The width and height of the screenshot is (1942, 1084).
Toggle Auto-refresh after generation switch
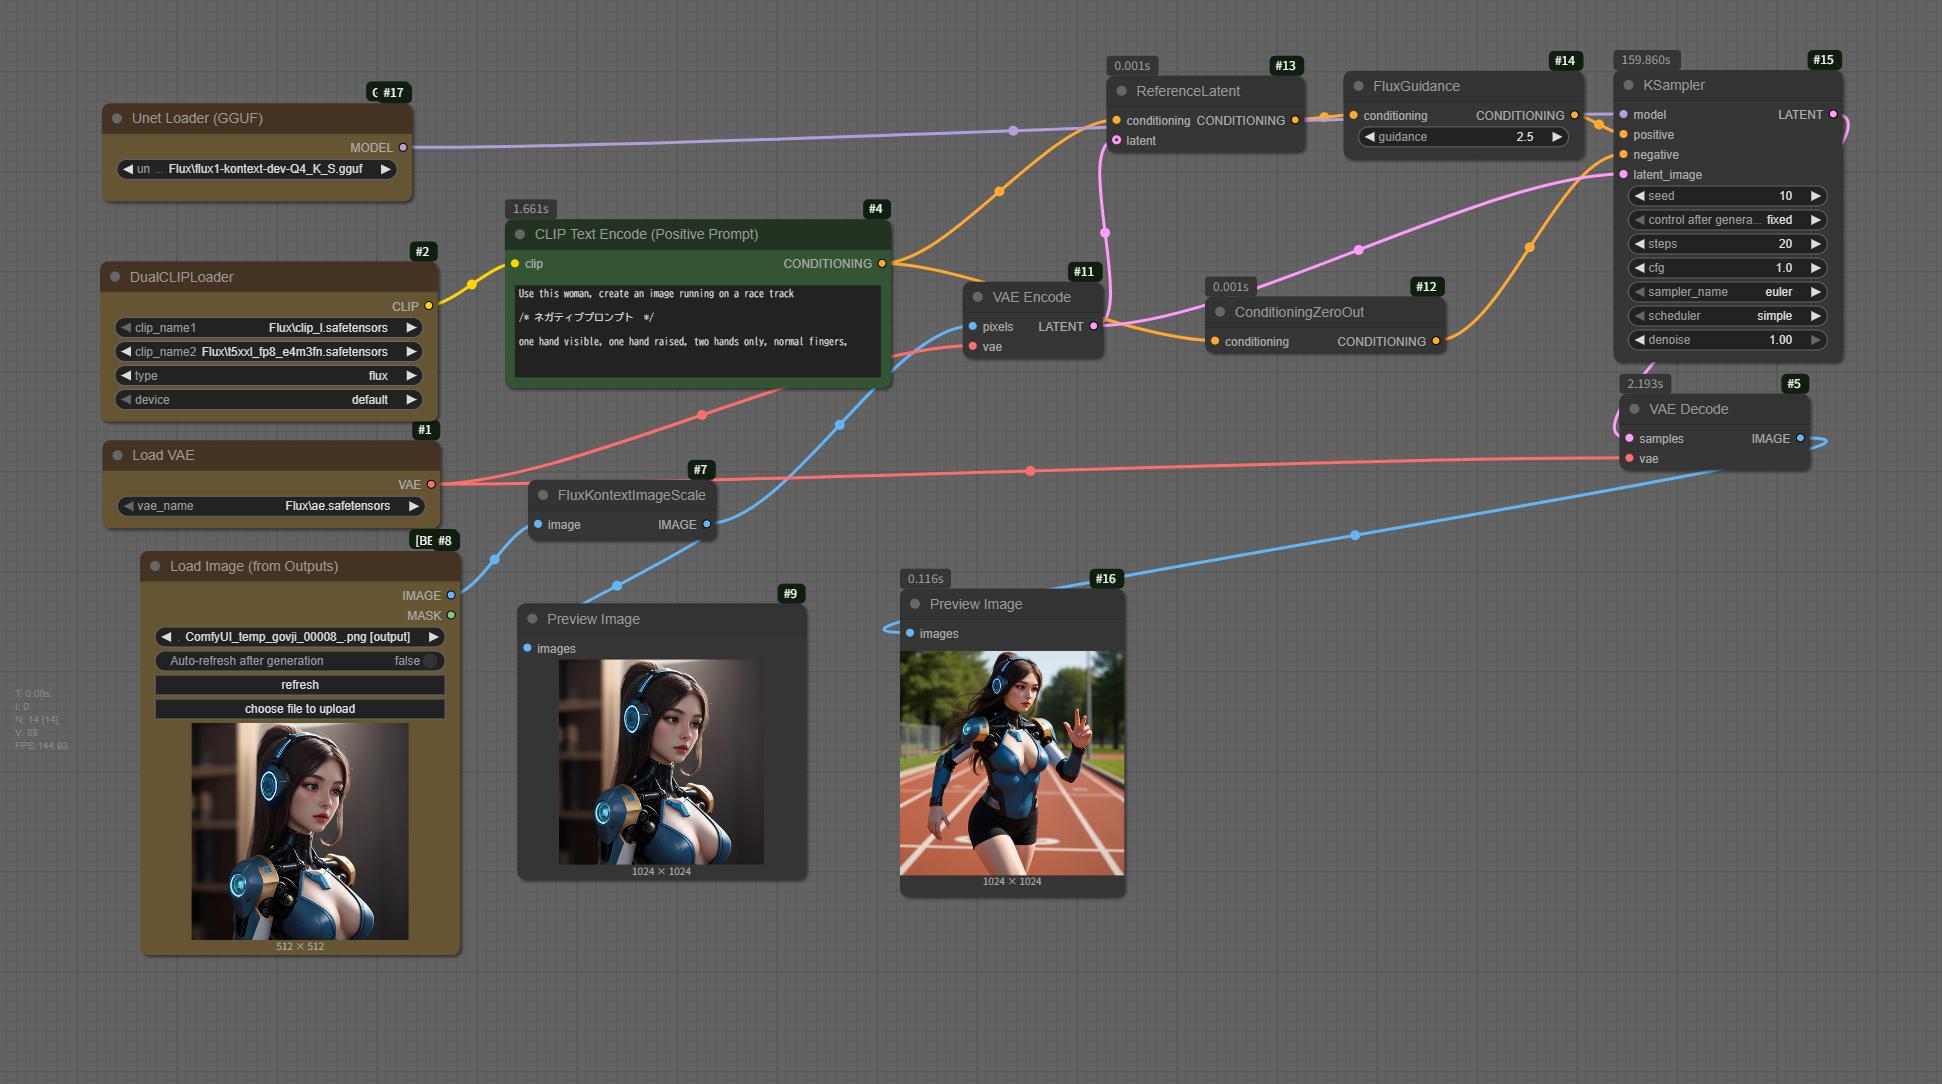pyautogui.click(x=430, y=661)
